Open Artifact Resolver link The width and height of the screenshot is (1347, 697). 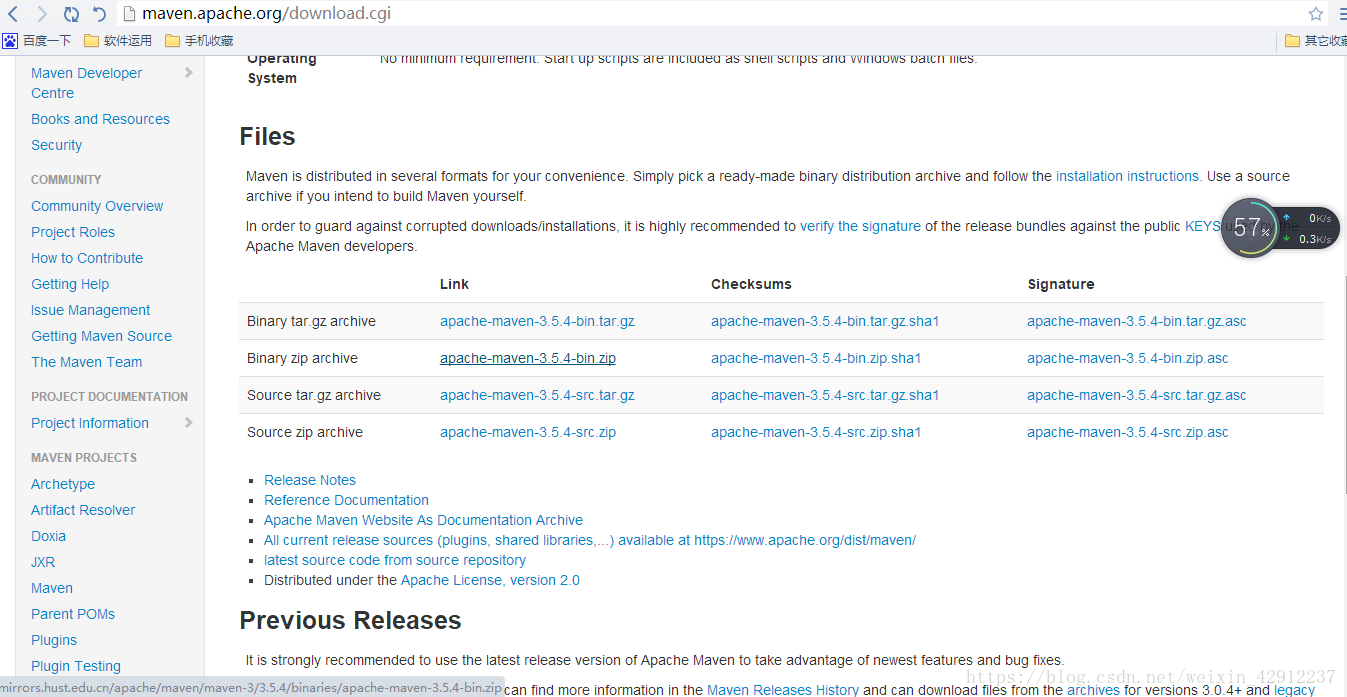[x=83, y=510]
